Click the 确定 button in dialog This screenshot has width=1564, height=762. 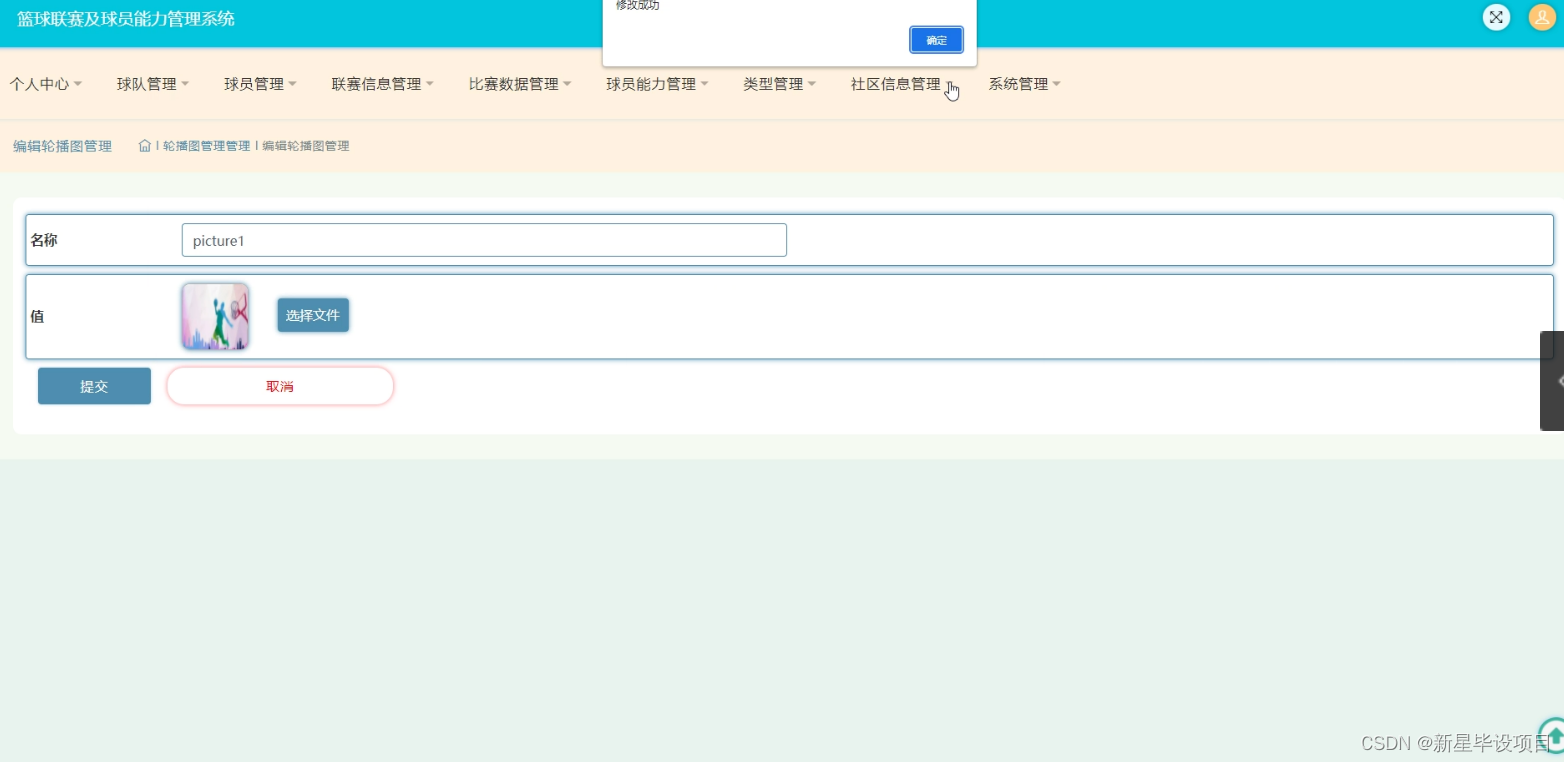click(x=936, y=40)
